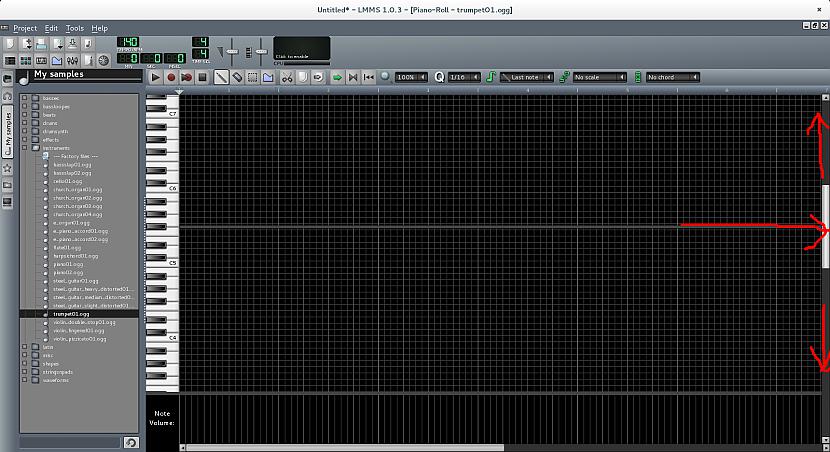Screen dimensions: 830x452
Task: Show the Automation Editor icon in main toolbar
Action: (57, 60)
